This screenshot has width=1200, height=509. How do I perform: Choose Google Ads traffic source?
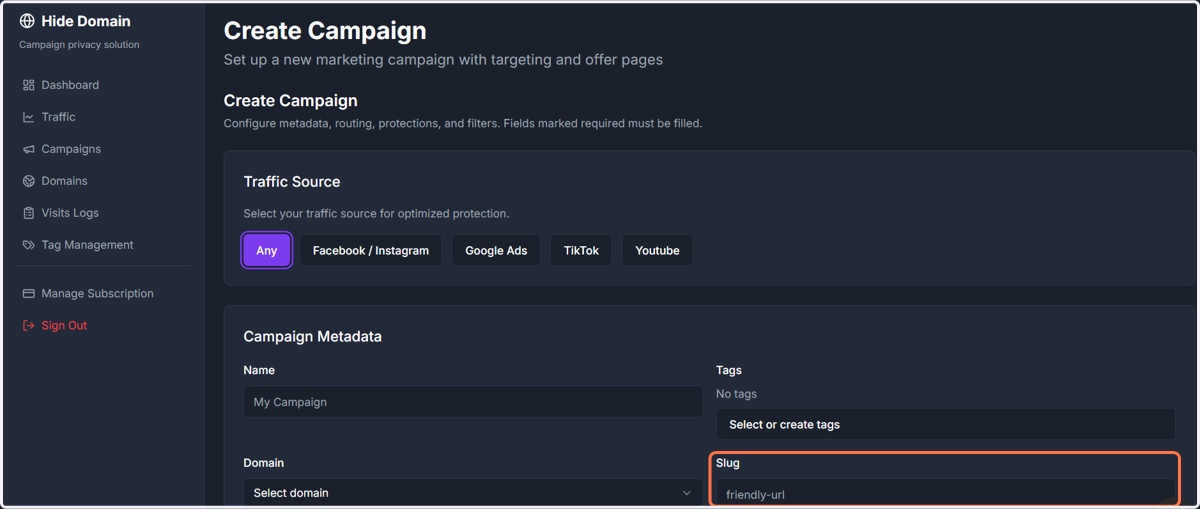[496, 250]
